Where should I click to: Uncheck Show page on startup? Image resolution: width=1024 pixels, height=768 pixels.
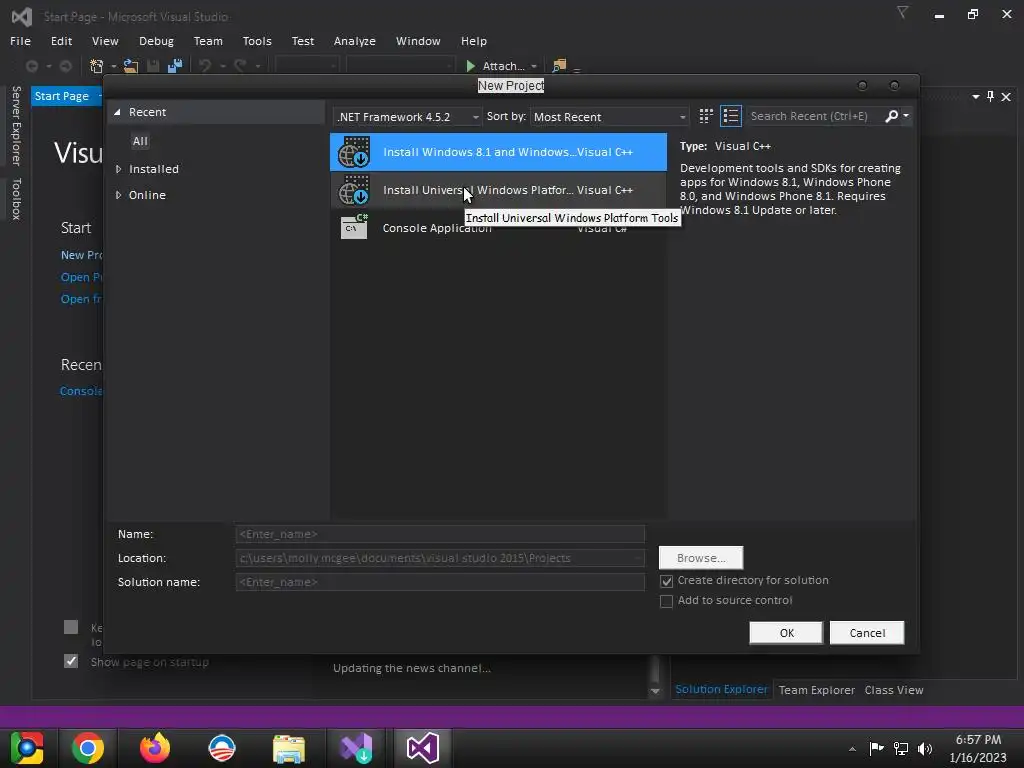coord(71,662)
